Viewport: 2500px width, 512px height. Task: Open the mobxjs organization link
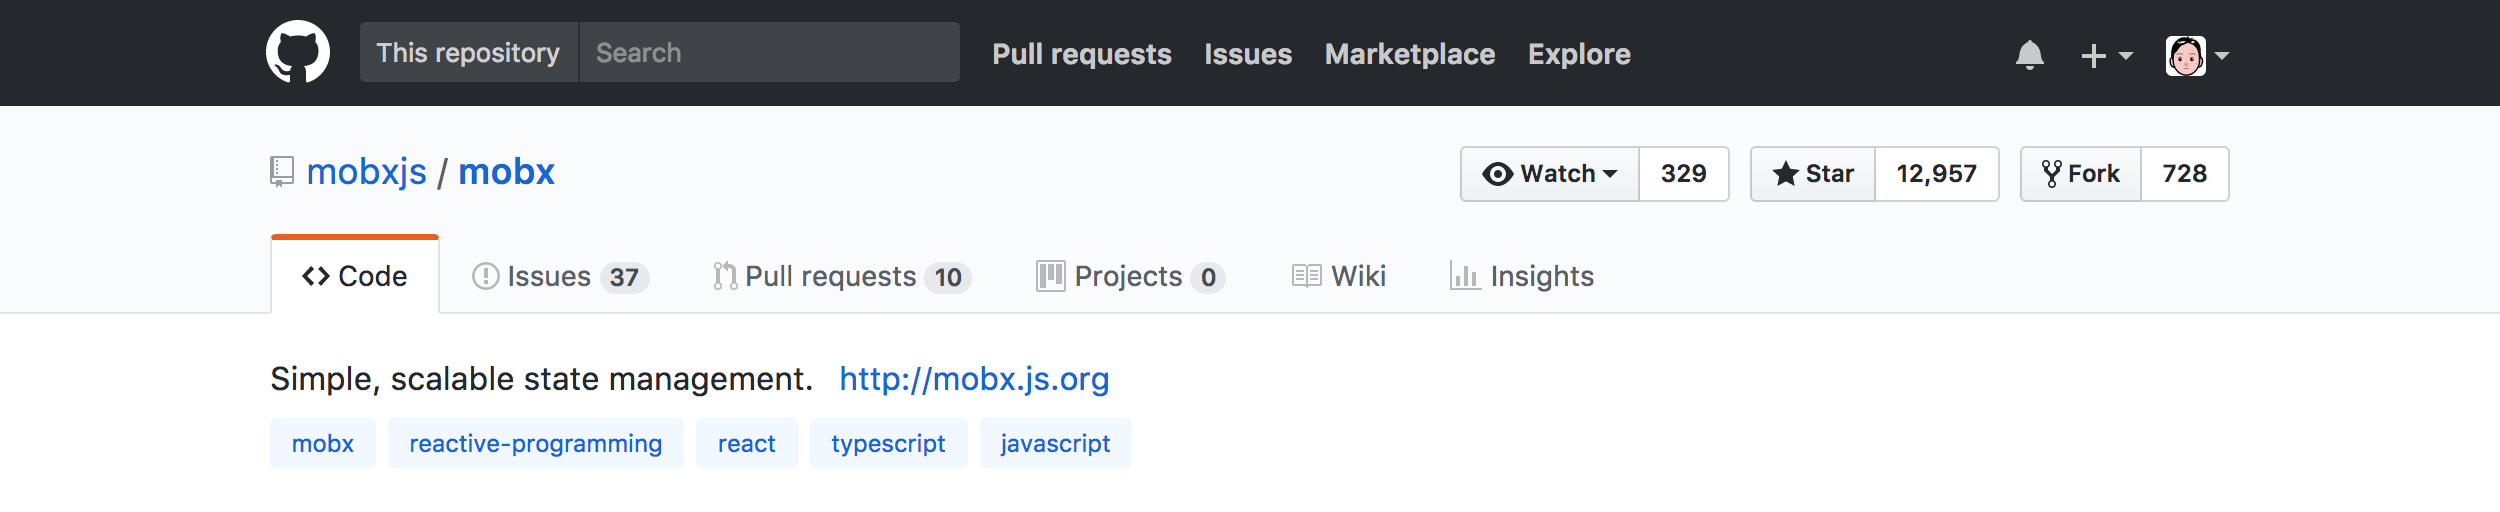point(366,172)
